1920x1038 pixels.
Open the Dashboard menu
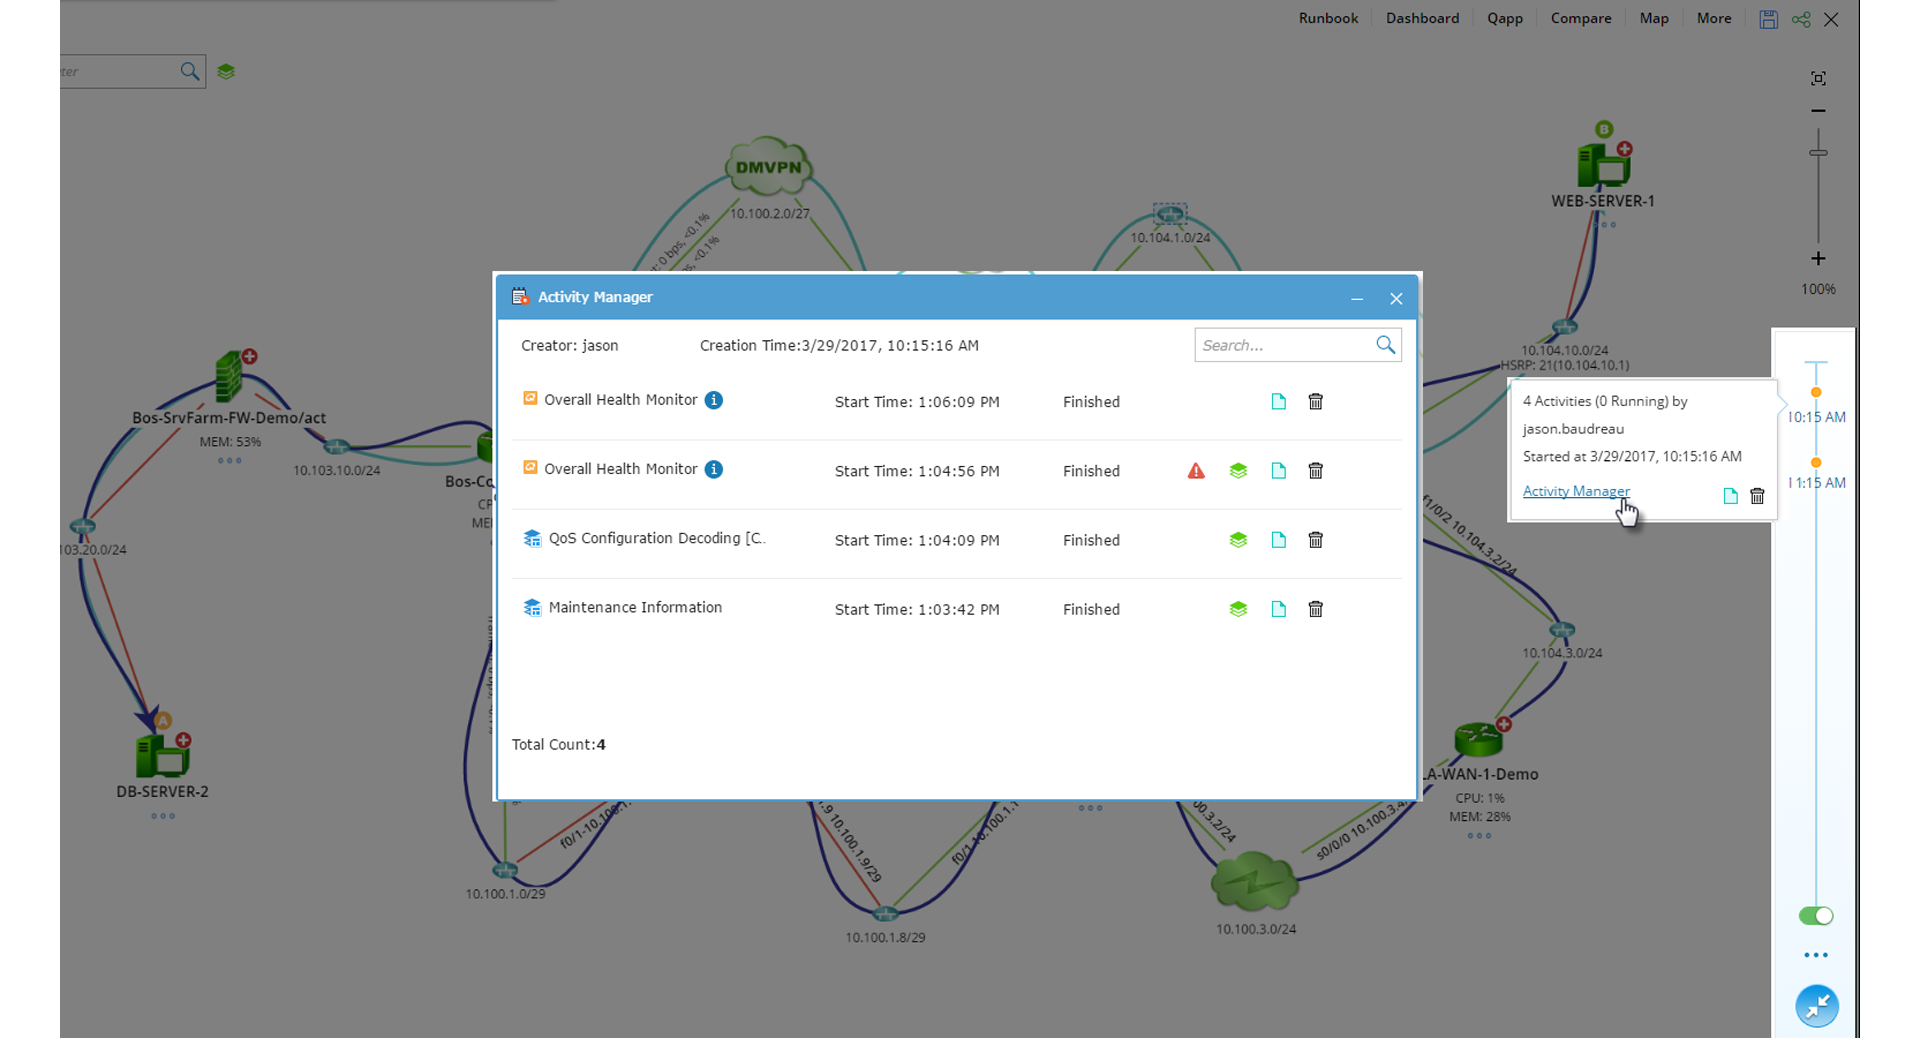(1422, 18)
